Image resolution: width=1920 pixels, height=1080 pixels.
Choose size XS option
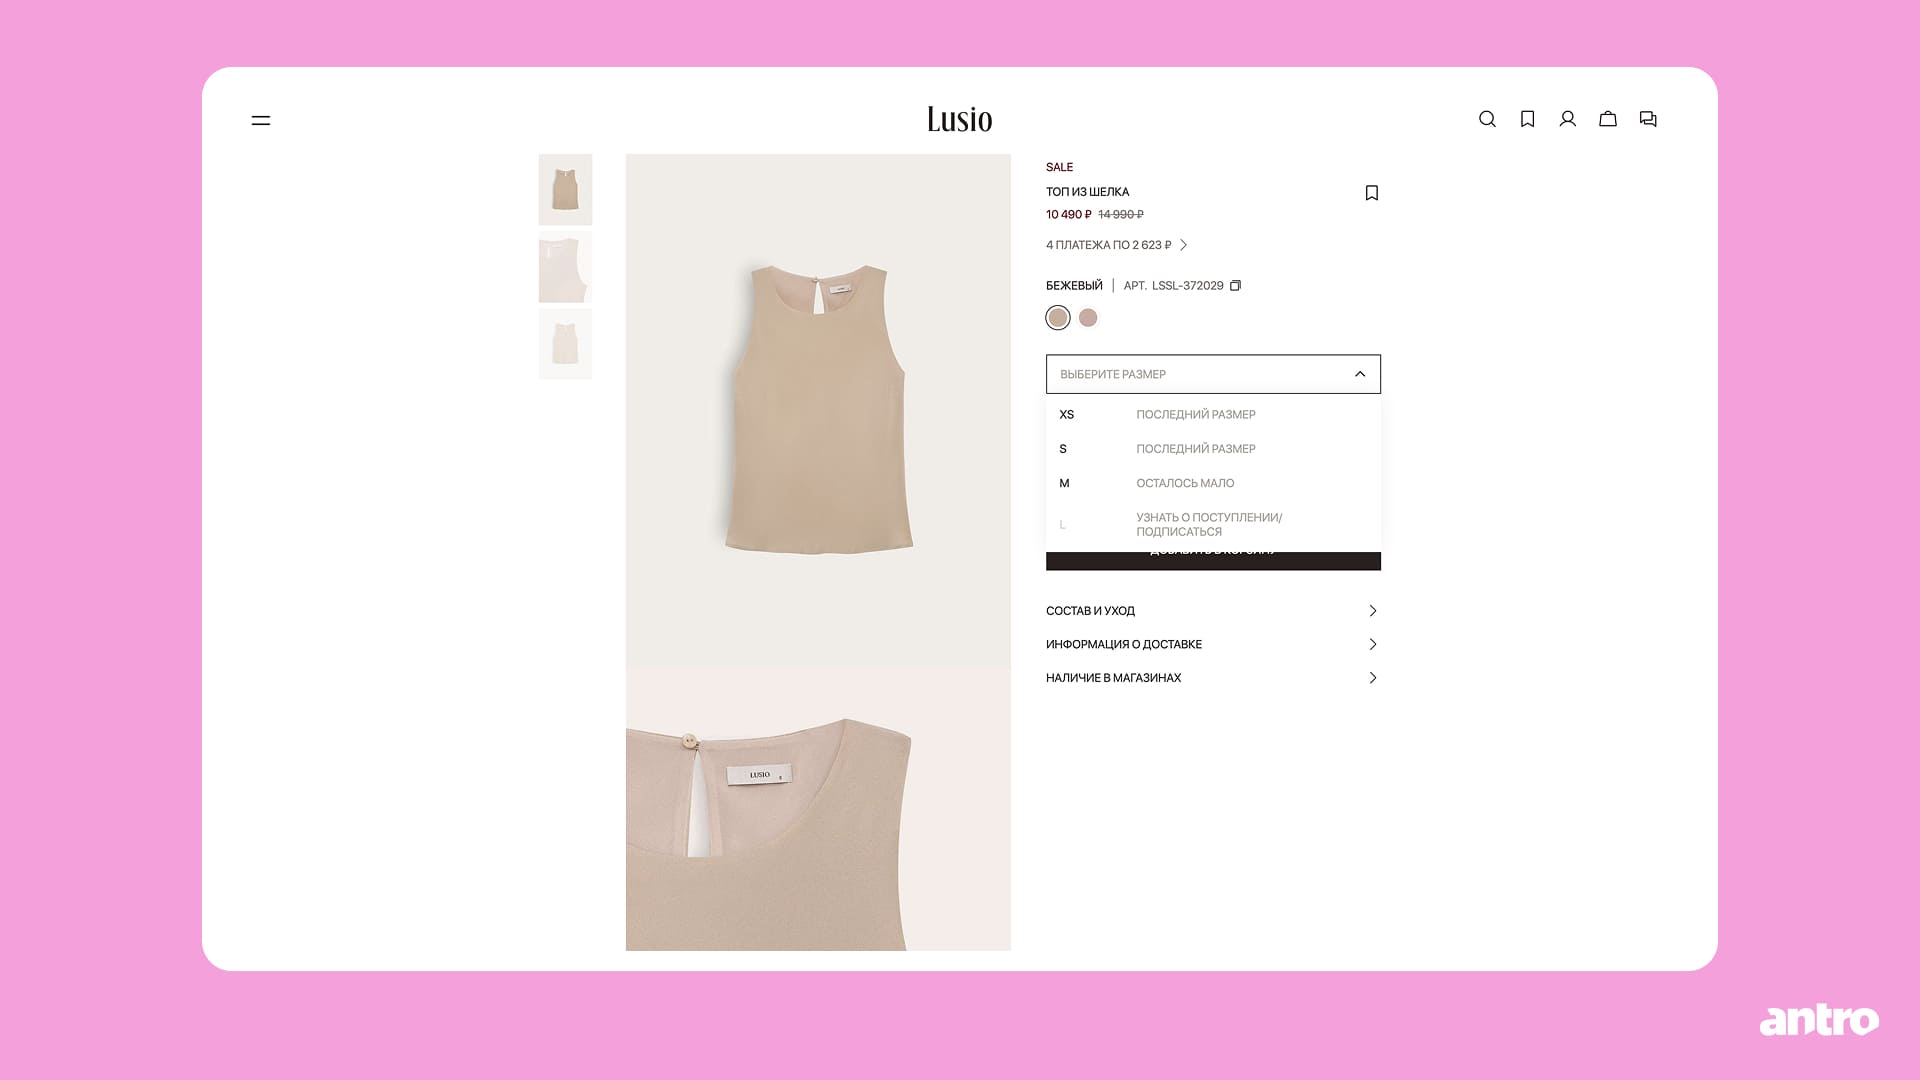click(x=1213, y=414)
